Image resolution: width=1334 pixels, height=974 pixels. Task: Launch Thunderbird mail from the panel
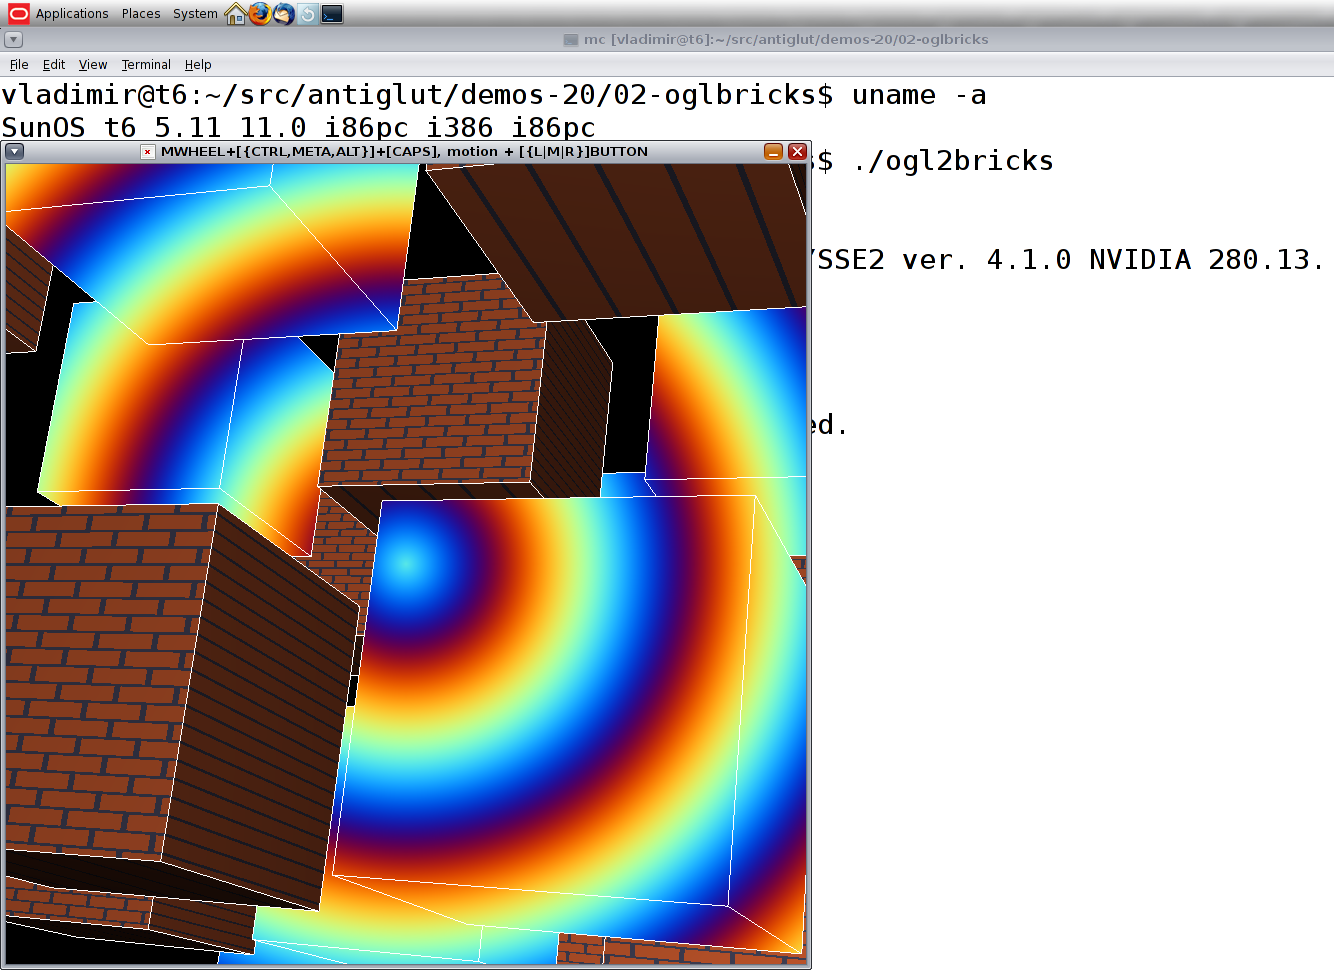click(284, 14)
